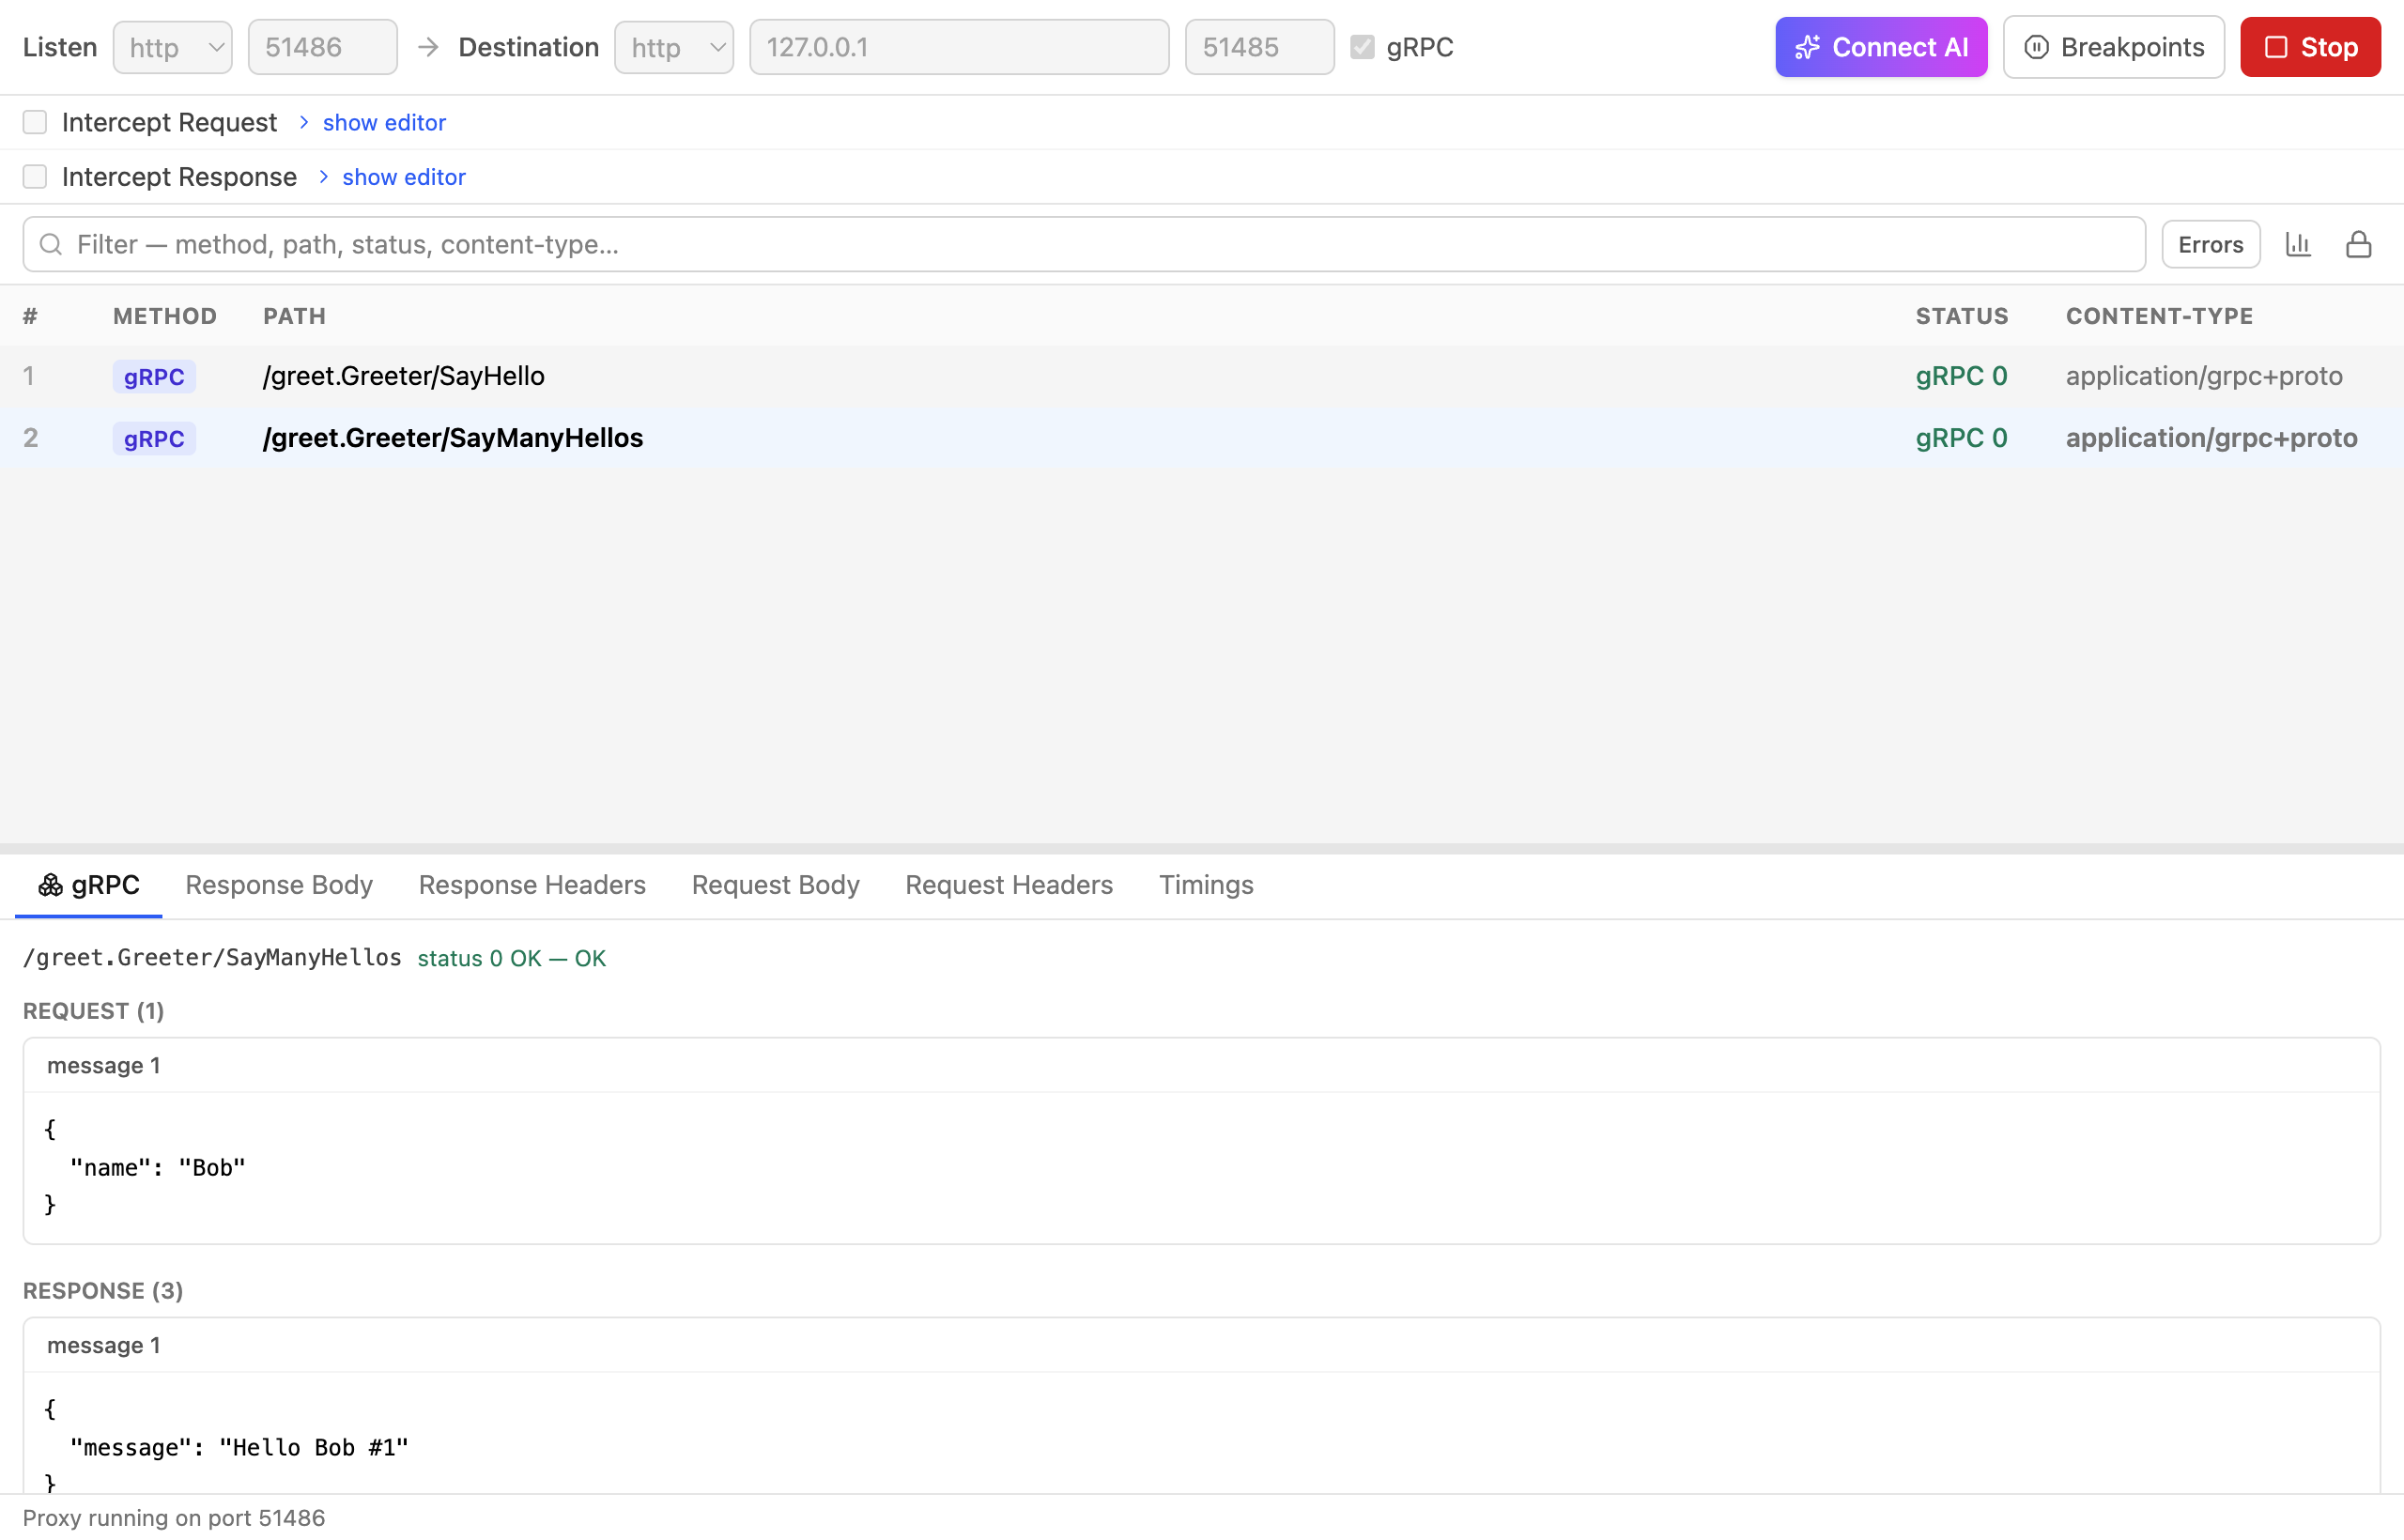
Task: Open the Request Body tab
Action: coord(775,885)
